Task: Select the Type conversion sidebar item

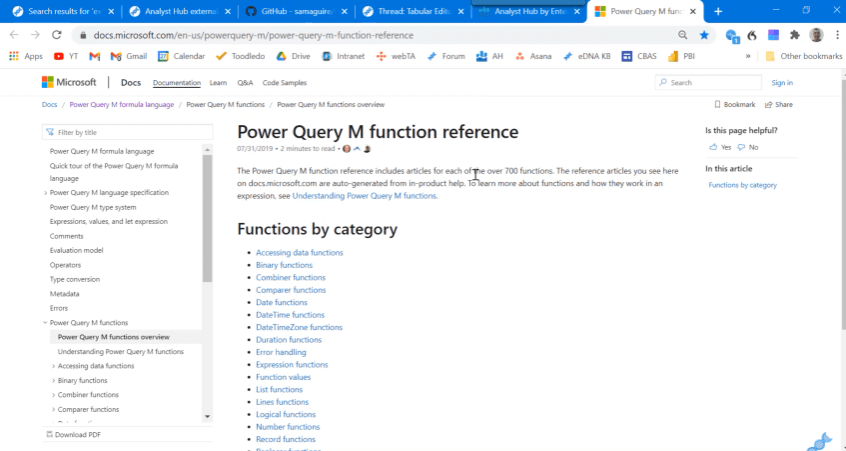Action: (74, 279)
